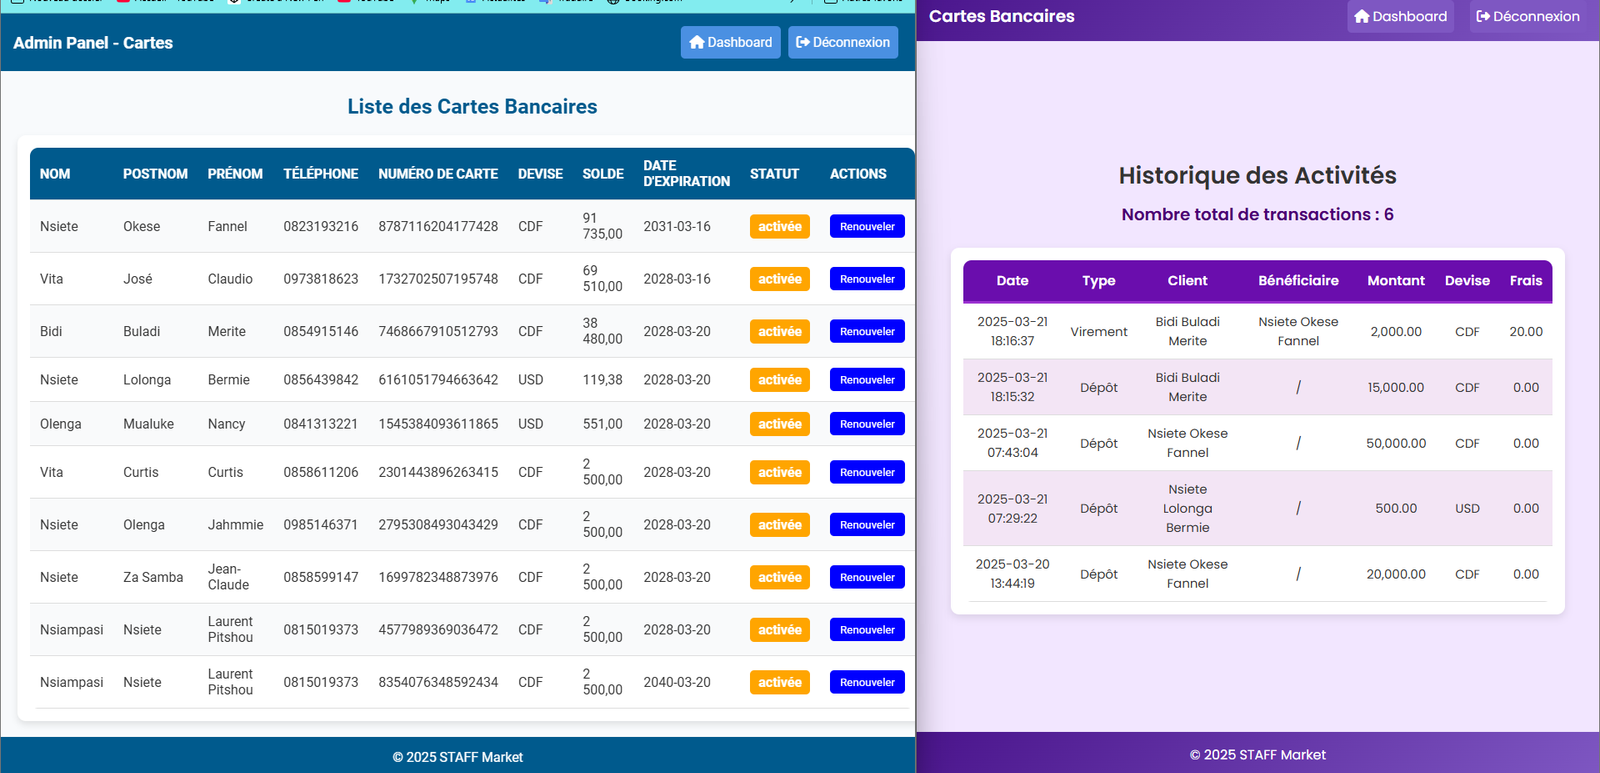
Task: Click balance 551,00
Action: (x=602, y=424)
